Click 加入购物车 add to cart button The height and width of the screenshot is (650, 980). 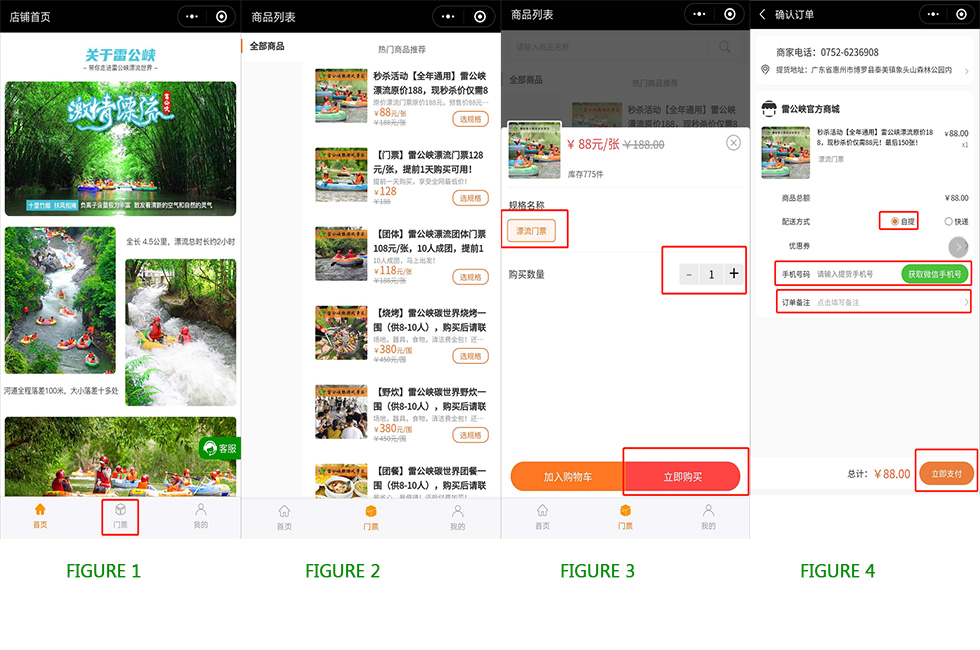[x=568, y=477]
